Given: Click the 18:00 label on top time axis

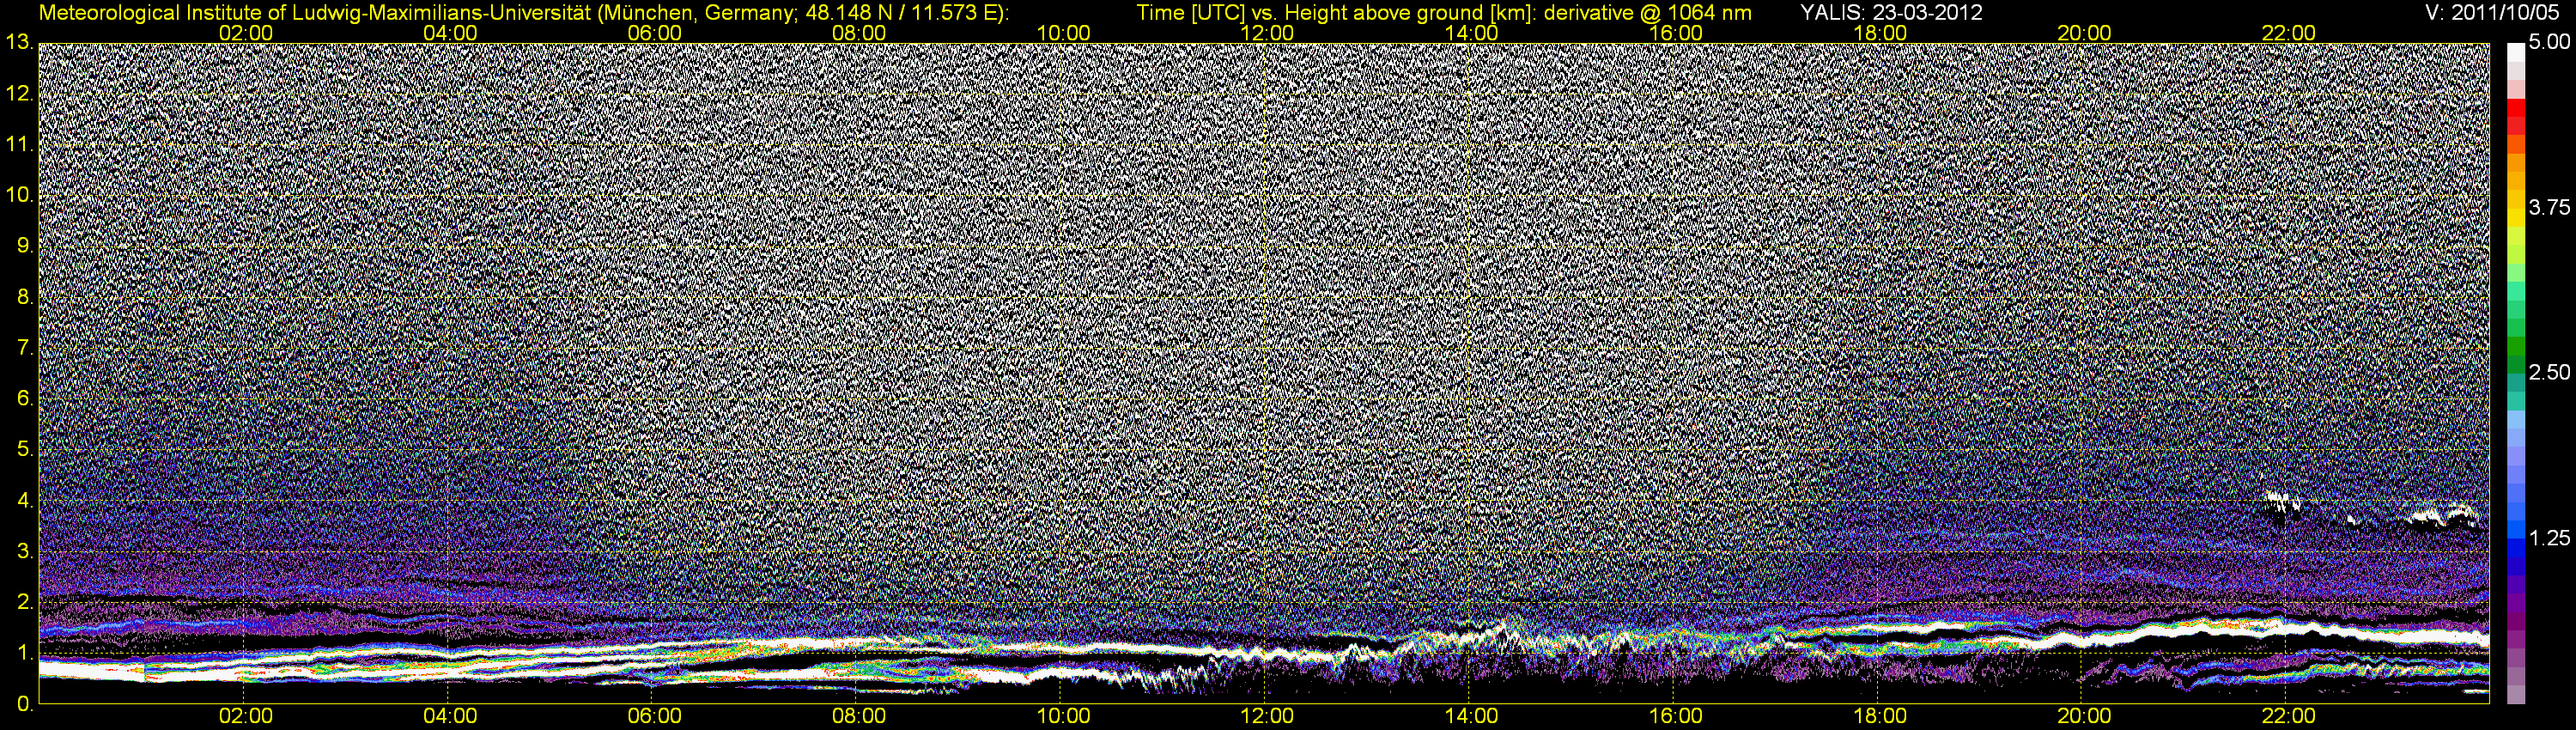Looking at the screenshot, I should click(x=1880, y=33).
